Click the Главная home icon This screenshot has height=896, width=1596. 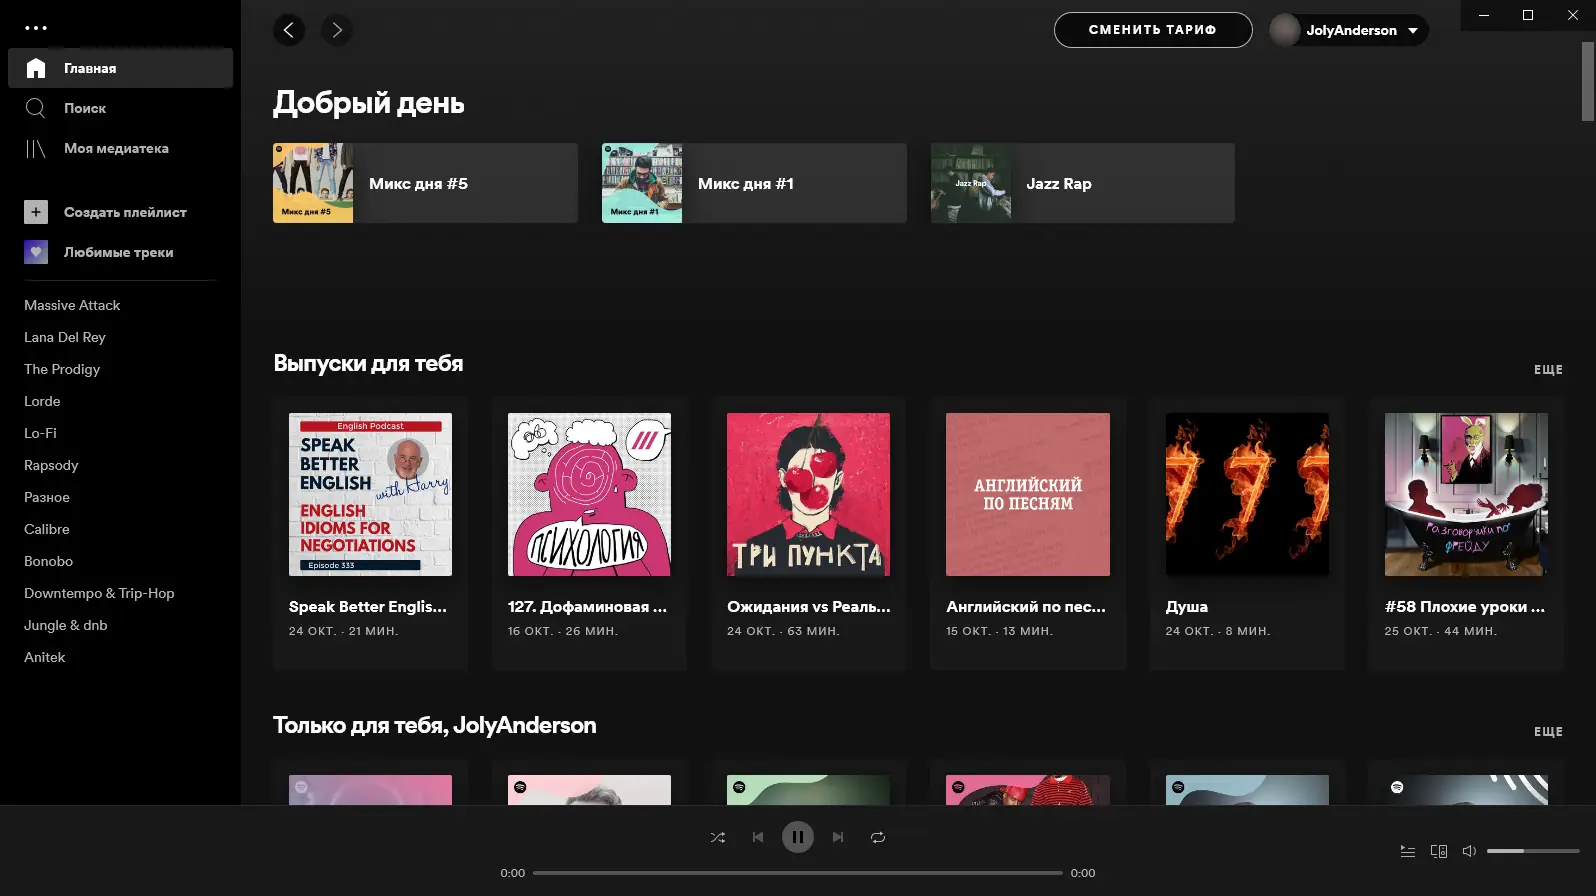pyautogui.click(x=36, y=68)
